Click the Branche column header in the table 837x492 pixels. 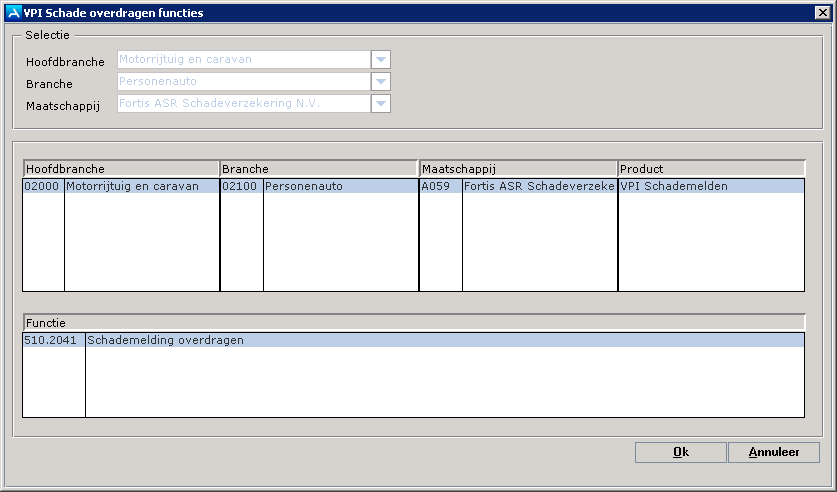click(318, 169)
